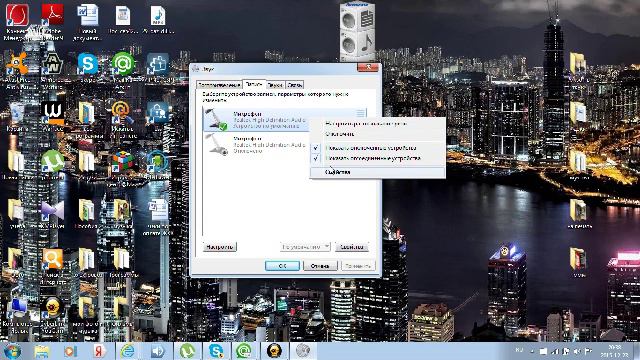Open Skype from the desktop shortcut
Image resolution: width=640 pixels, height=360 pixels.
(x=87, y=64)
